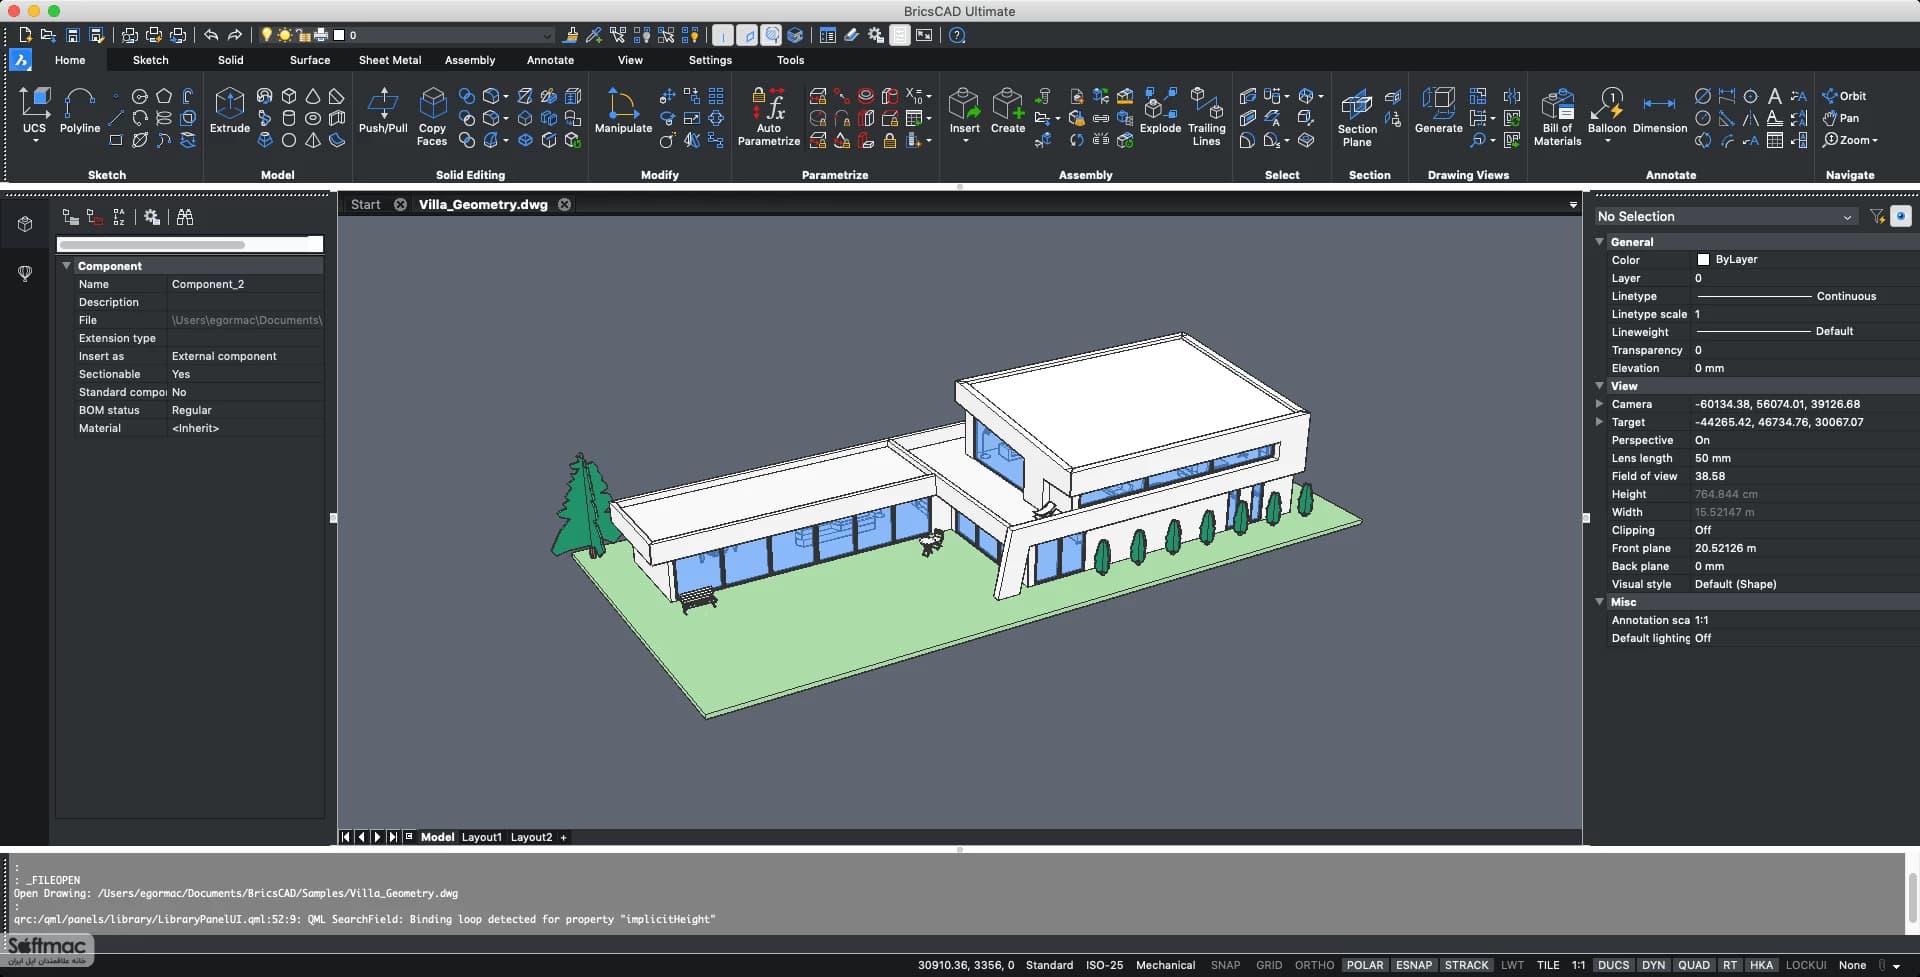This screenshot has width=1920, height=977.
Task: Toggle SNAP in the status bar
Action: [x=1225, y=965]
